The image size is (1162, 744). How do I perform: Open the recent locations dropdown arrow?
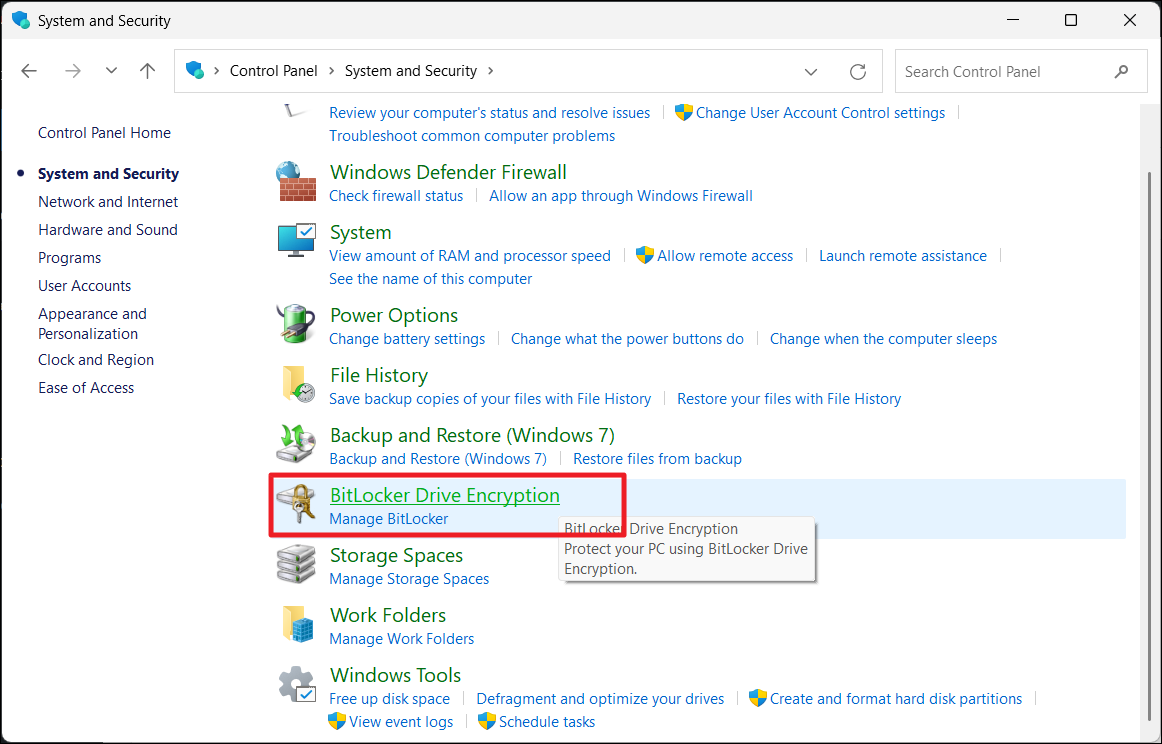[x=111, y=71]
